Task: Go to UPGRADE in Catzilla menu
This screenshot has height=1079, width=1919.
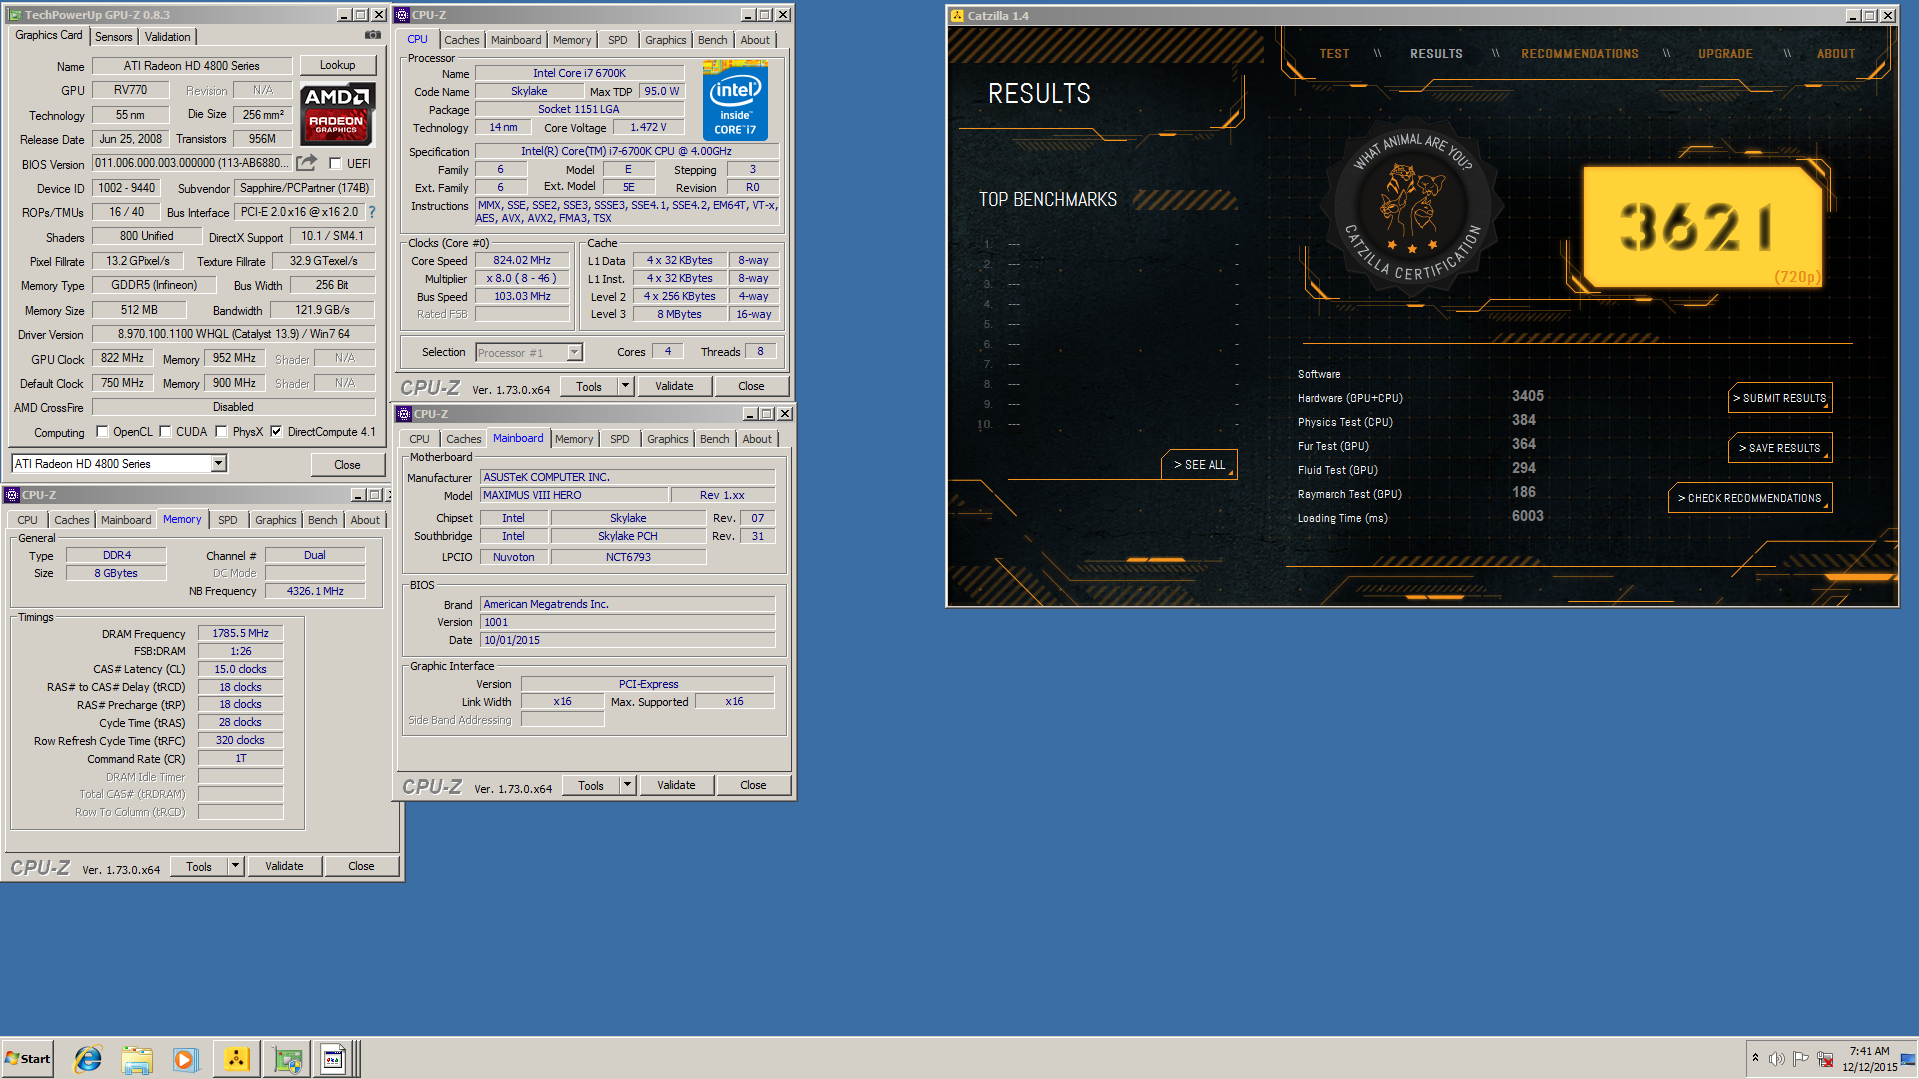Action: (x=1725, y=54)
